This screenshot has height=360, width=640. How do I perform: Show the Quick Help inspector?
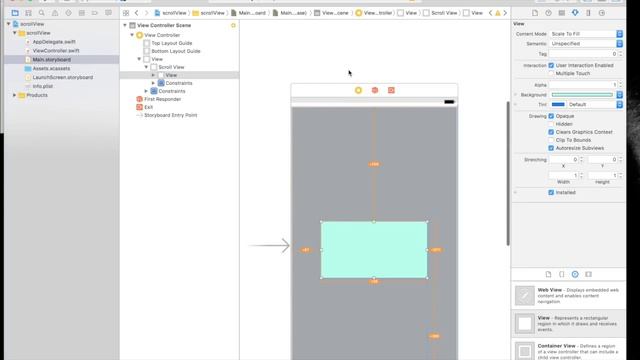[x=548, y=13]
